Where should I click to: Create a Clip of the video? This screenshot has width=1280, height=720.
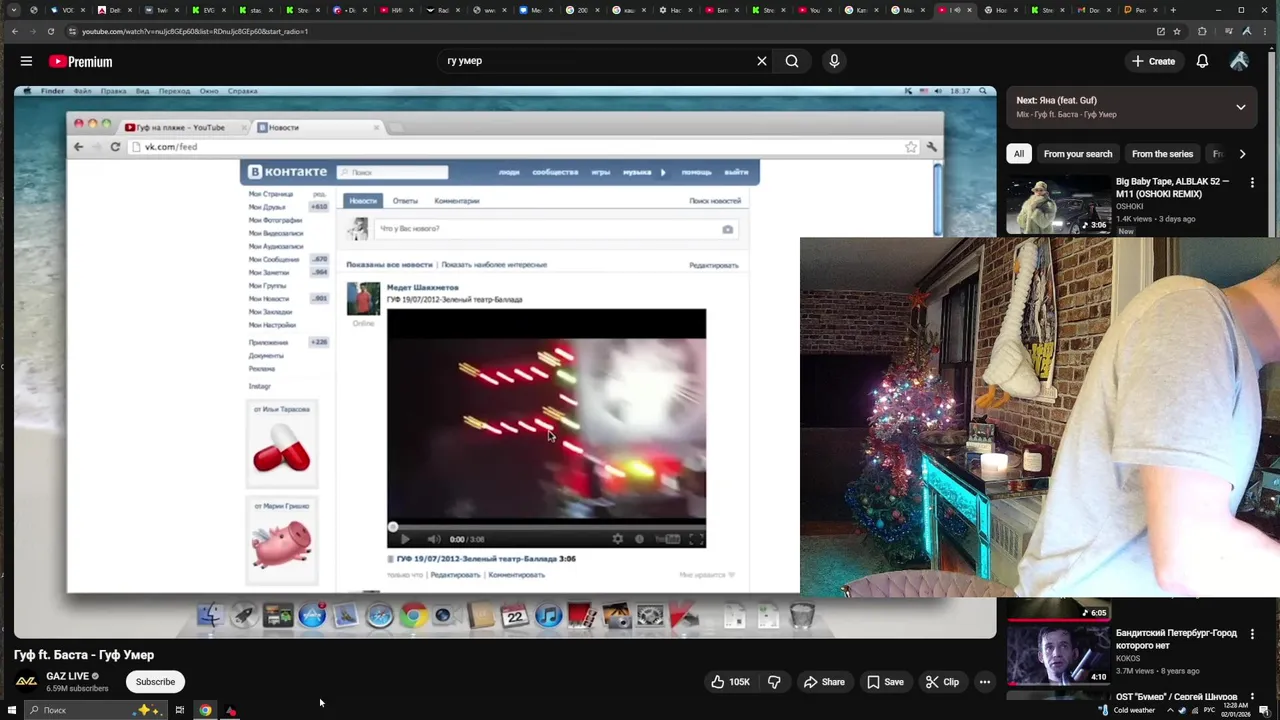pyautogui.click(x=941, y=682)
